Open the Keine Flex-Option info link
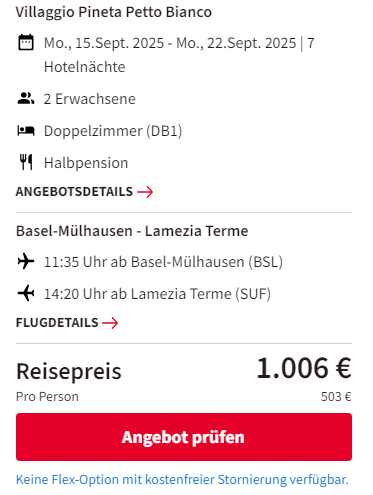 coord(182,480)
